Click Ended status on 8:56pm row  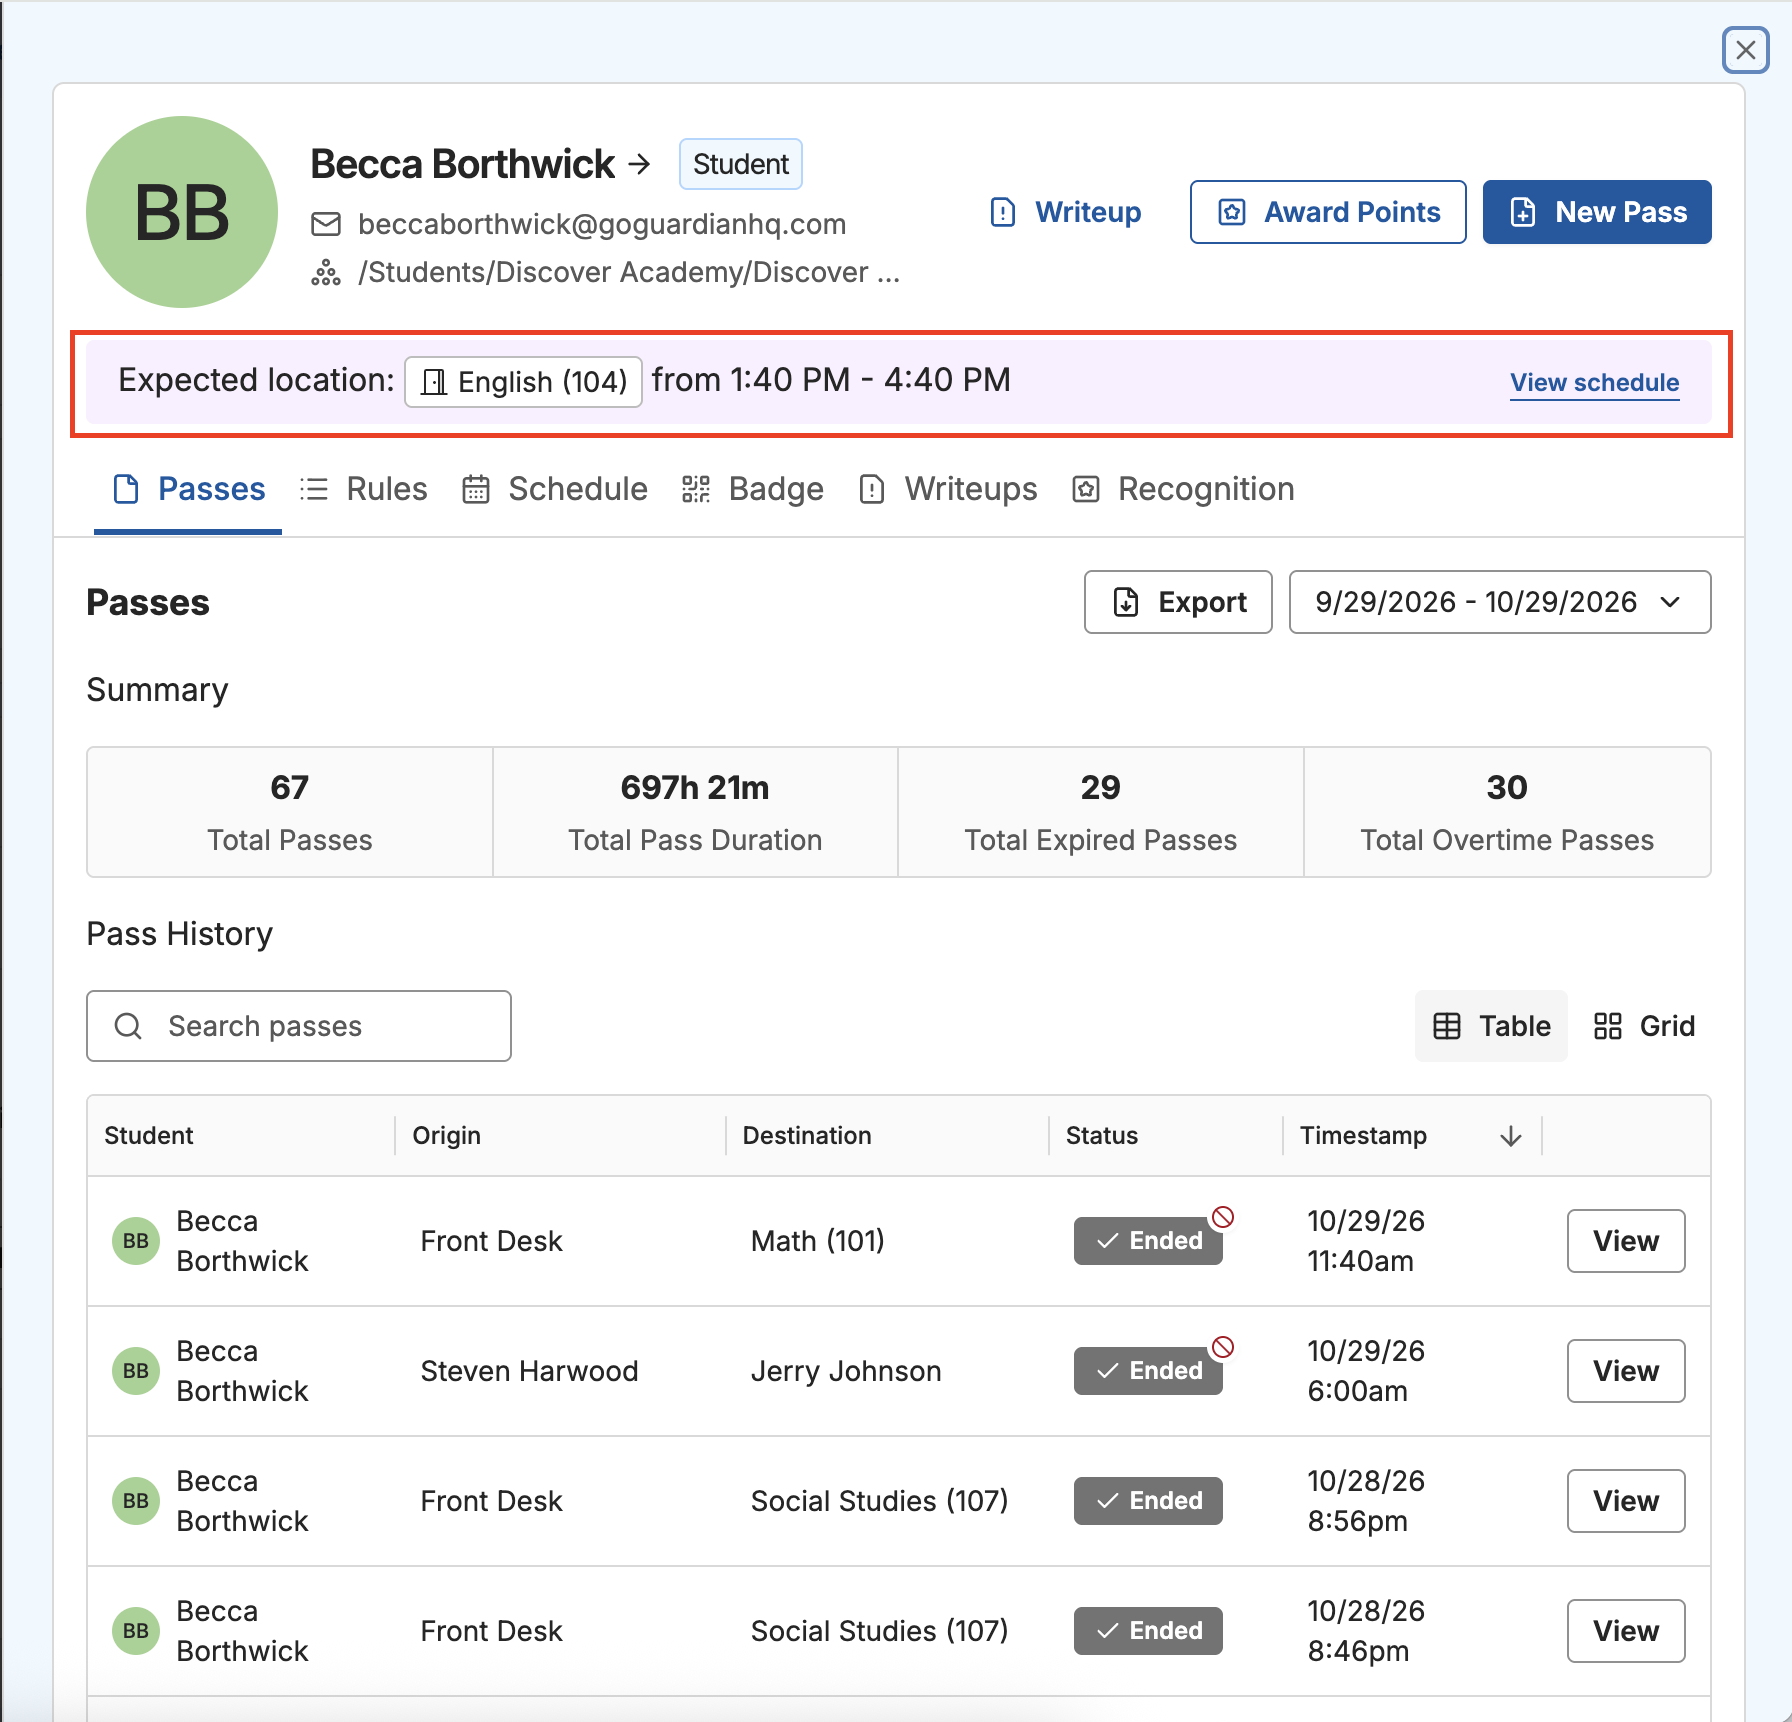(1148, 1501)
